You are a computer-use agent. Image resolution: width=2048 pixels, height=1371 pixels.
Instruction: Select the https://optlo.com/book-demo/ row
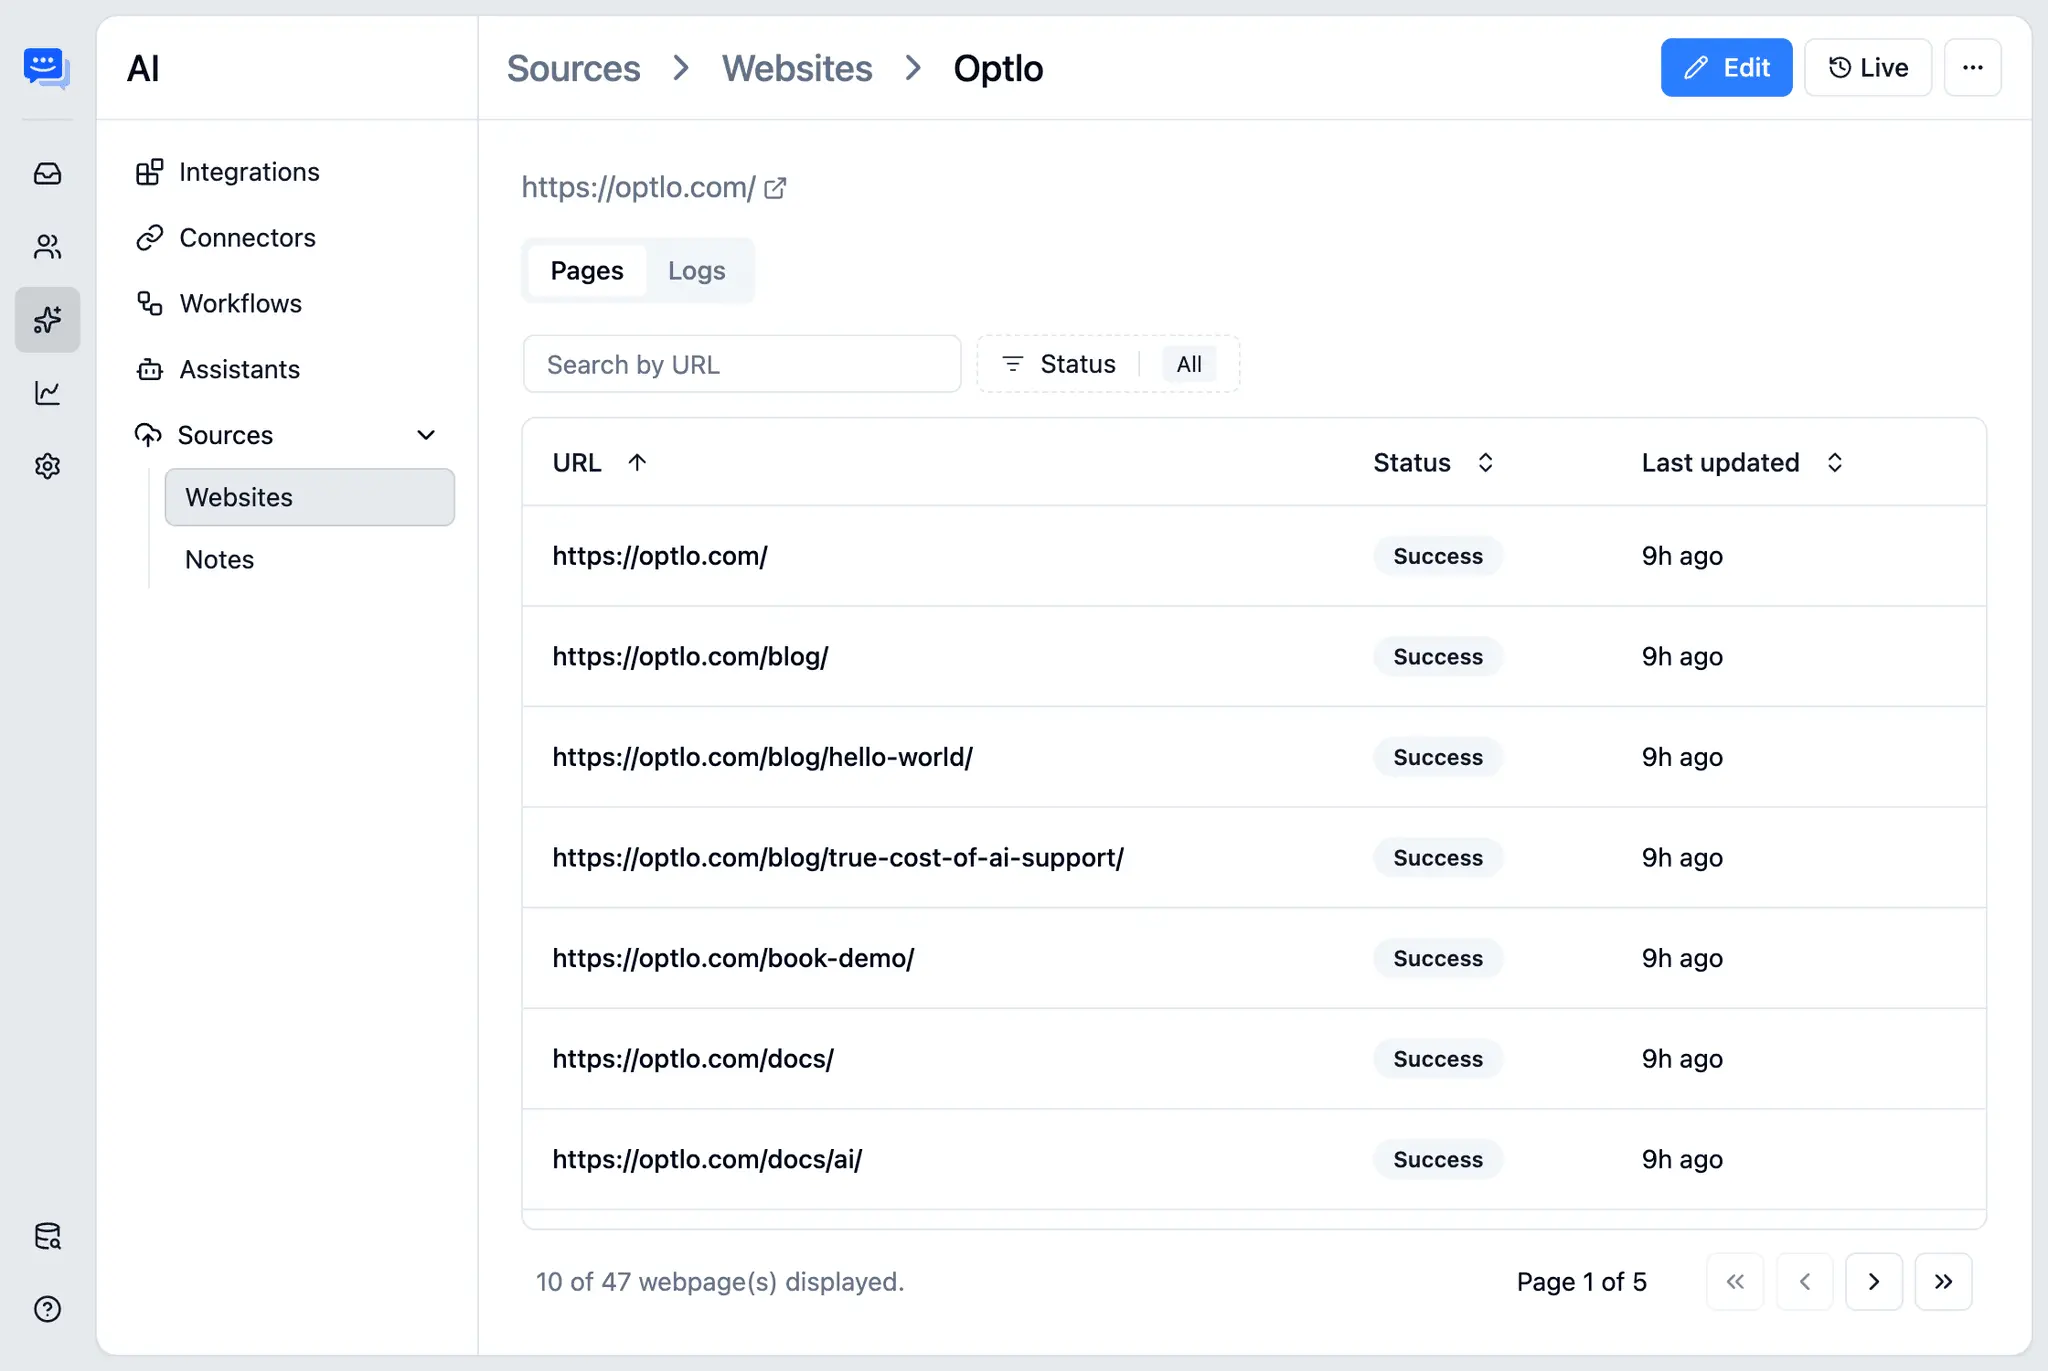(x=1253, y=958)
